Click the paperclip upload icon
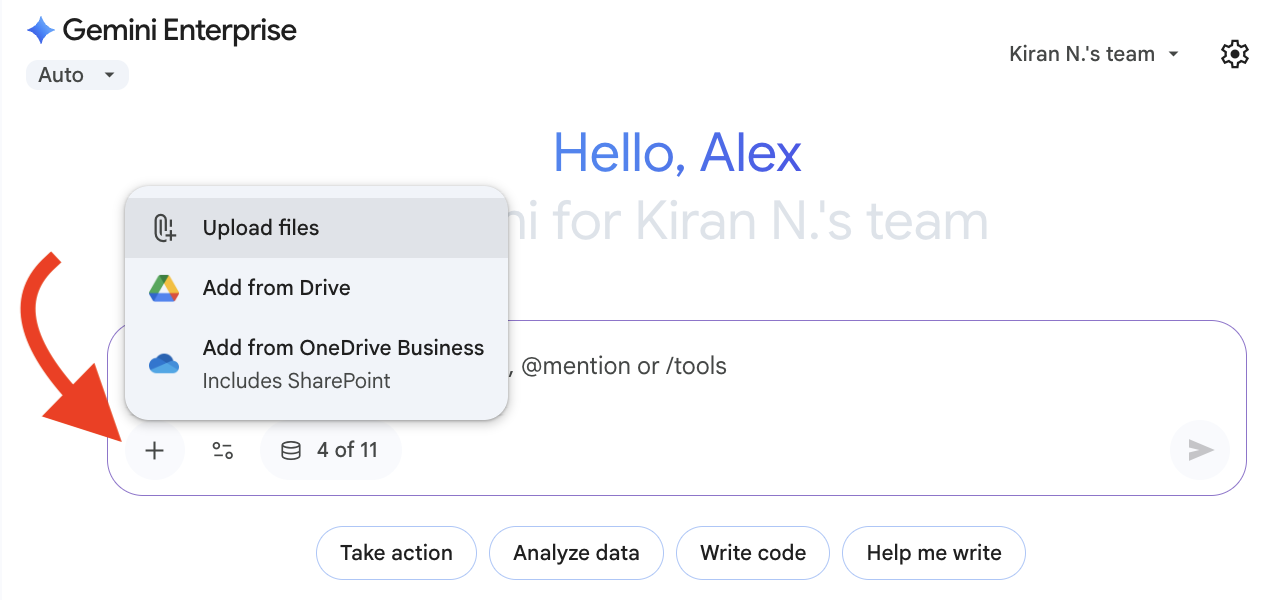The width and height of the screenshot is (1272, 600). 166,227
